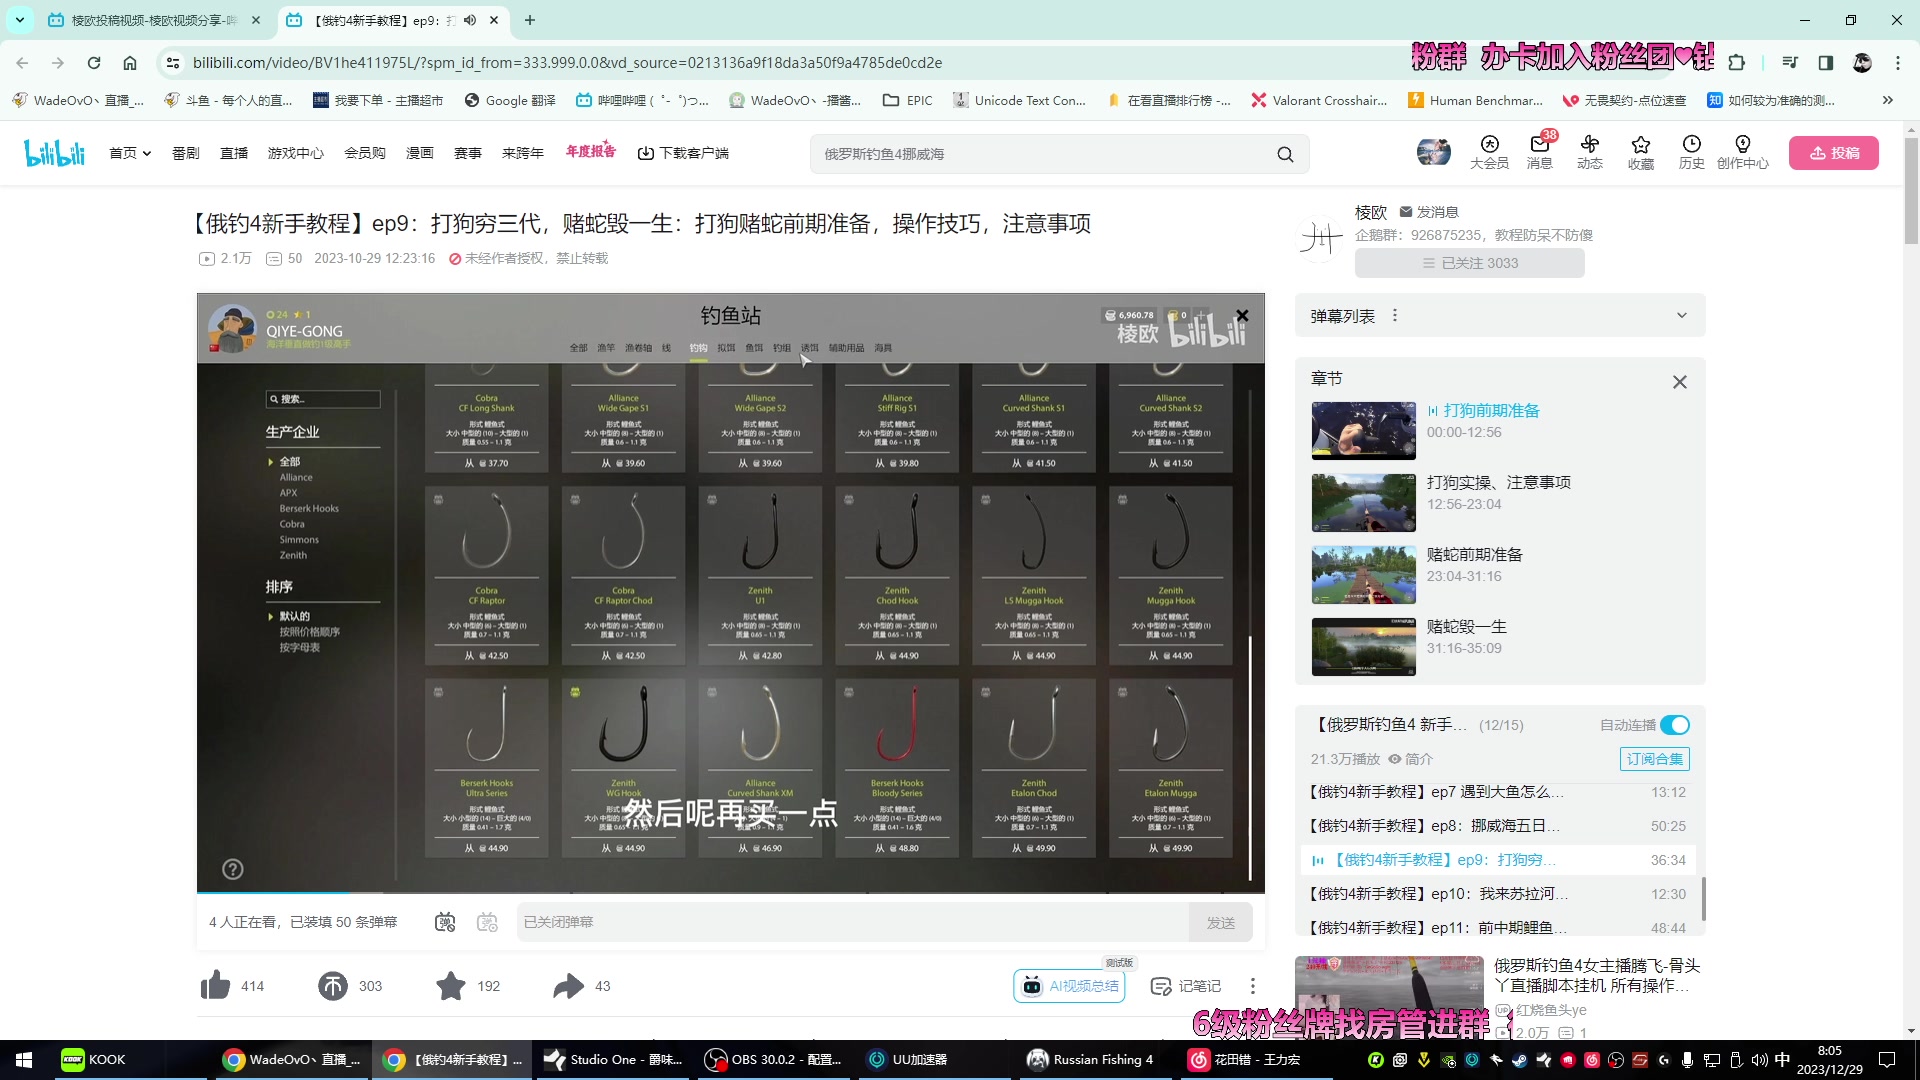Click uploader 棱欧 avatar

pos(1320,238)
